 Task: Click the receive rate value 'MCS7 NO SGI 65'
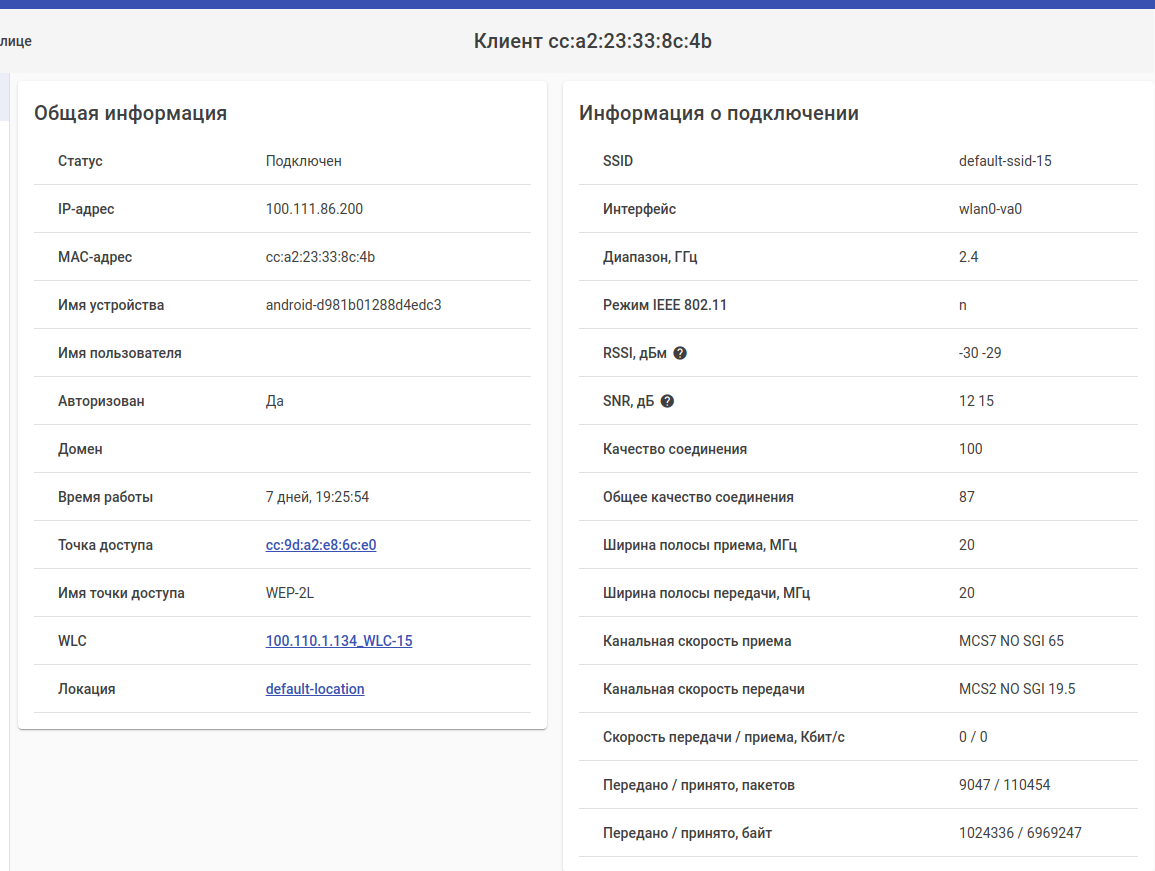tap(1011, 641)
